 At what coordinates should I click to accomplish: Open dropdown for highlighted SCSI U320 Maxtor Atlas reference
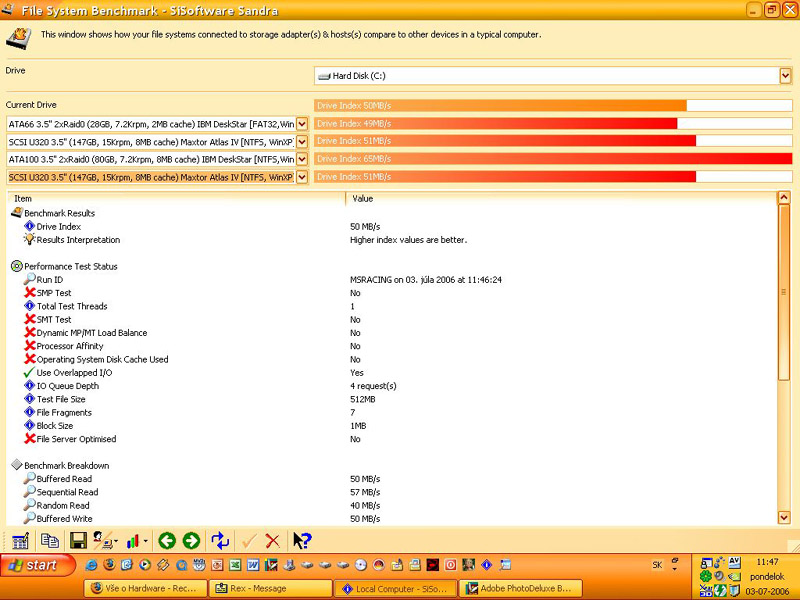pos(302,177)
